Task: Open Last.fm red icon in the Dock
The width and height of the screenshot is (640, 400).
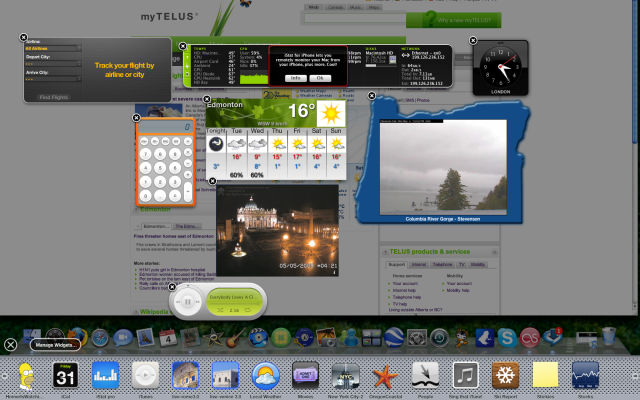Action: tap(529, 338)
